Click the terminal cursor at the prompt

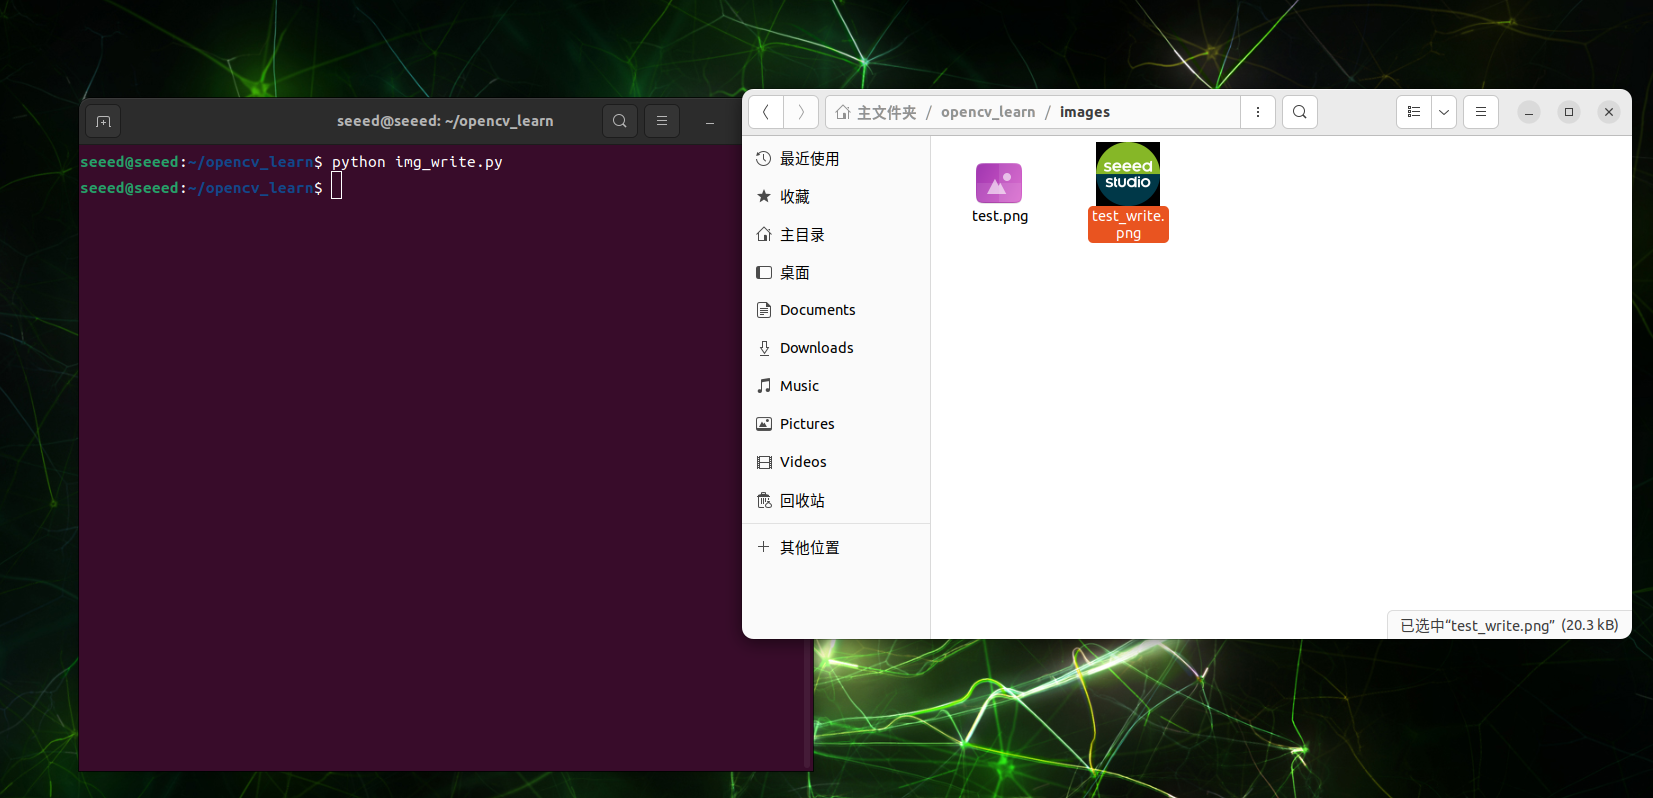pos(337,186)
